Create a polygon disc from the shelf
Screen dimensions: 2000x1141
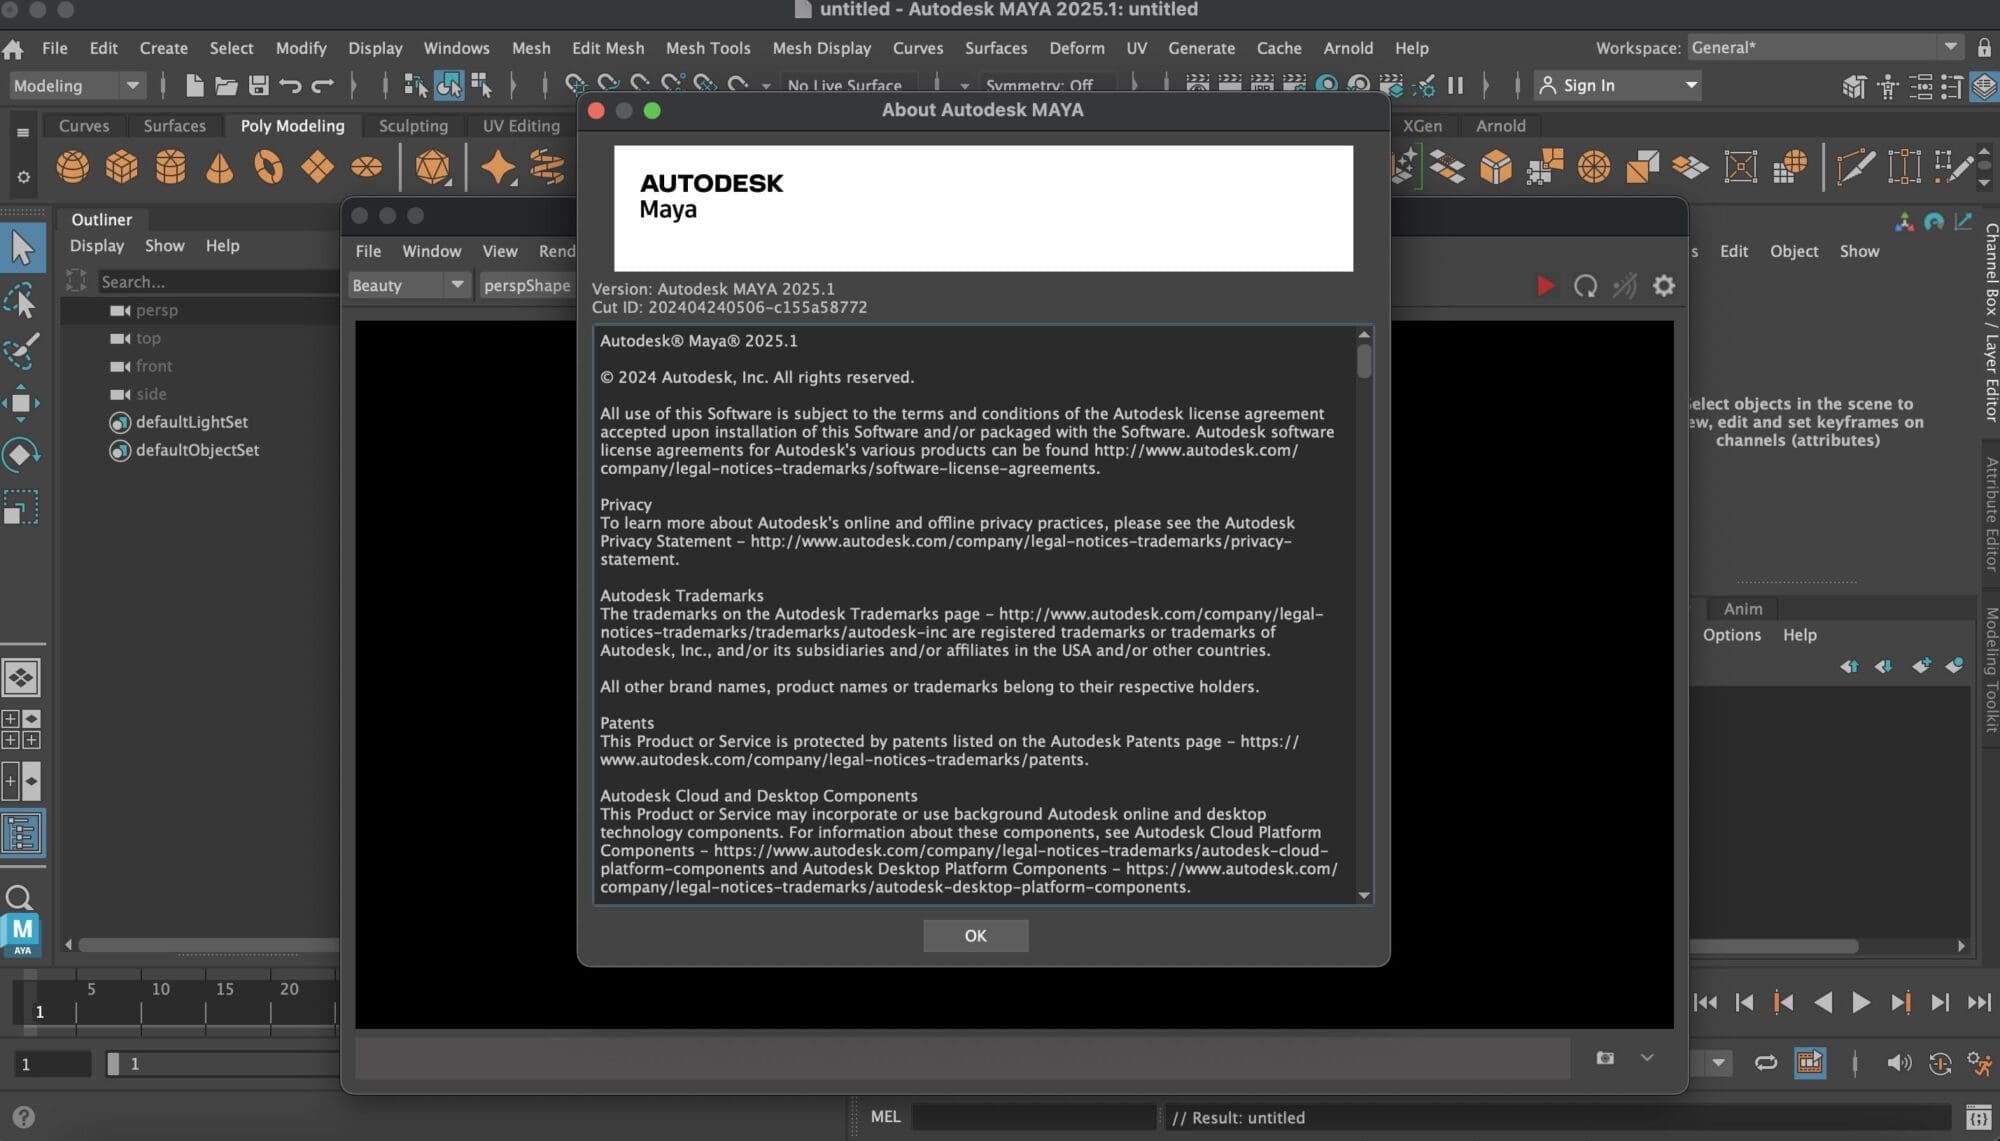click(366, 166)
